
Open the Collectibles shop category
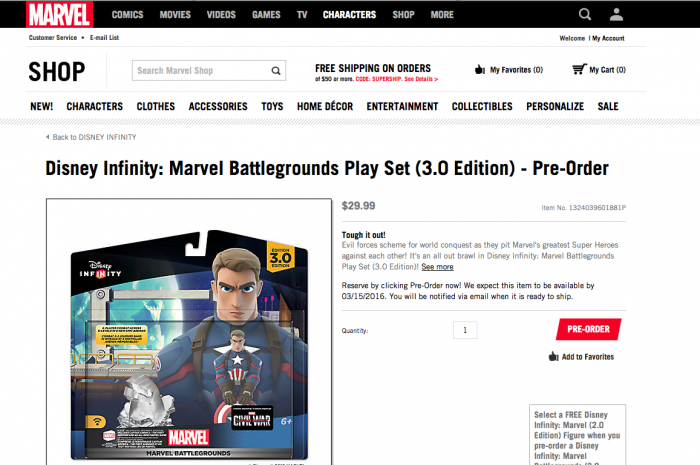click(x=482, y=107)
